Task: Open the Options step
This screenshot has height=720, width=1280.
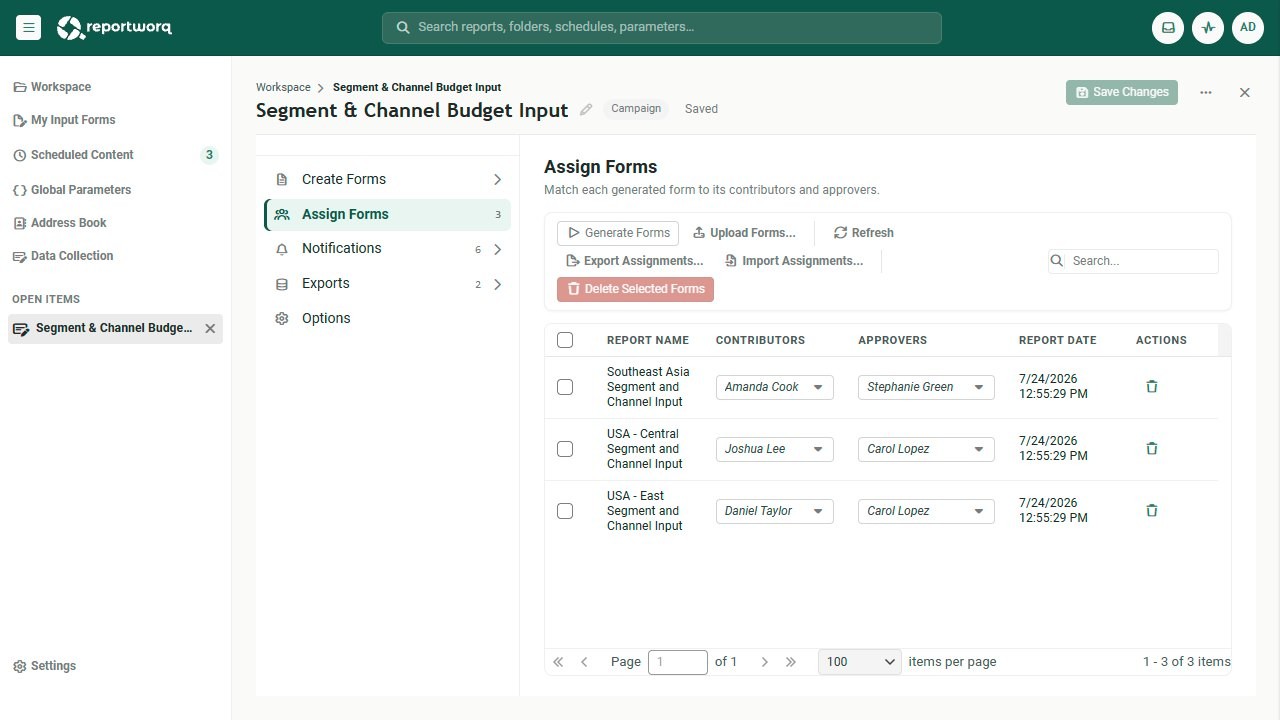Action: 388,319
